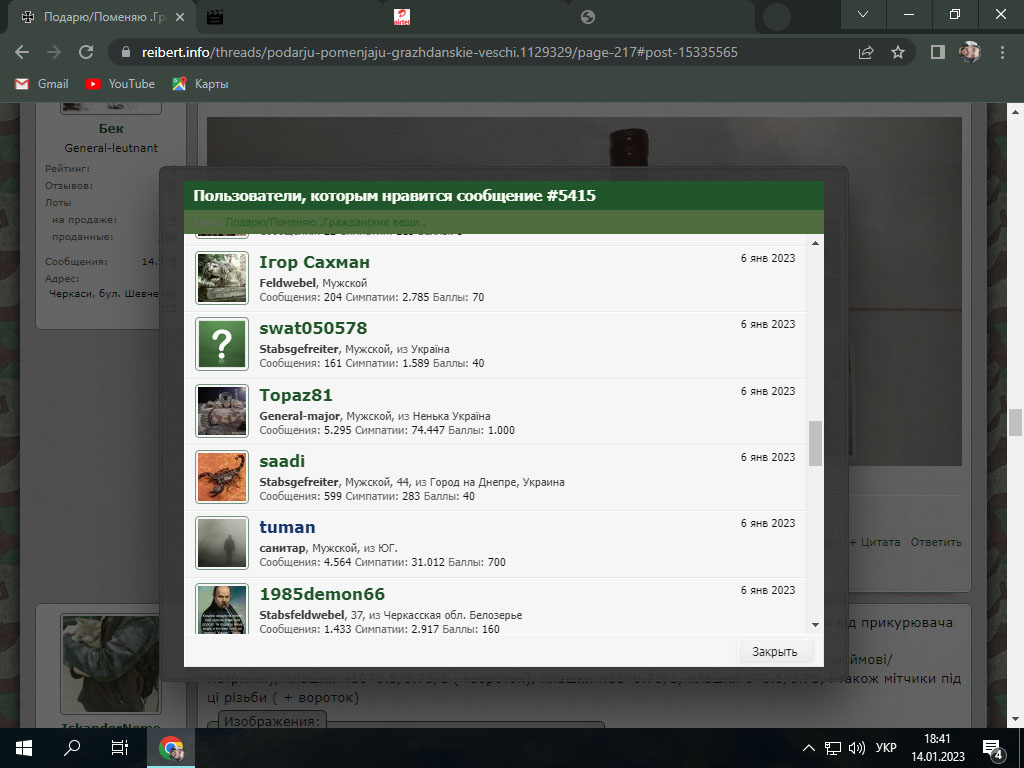Open Gmail bookmark

tap(42, 84)
